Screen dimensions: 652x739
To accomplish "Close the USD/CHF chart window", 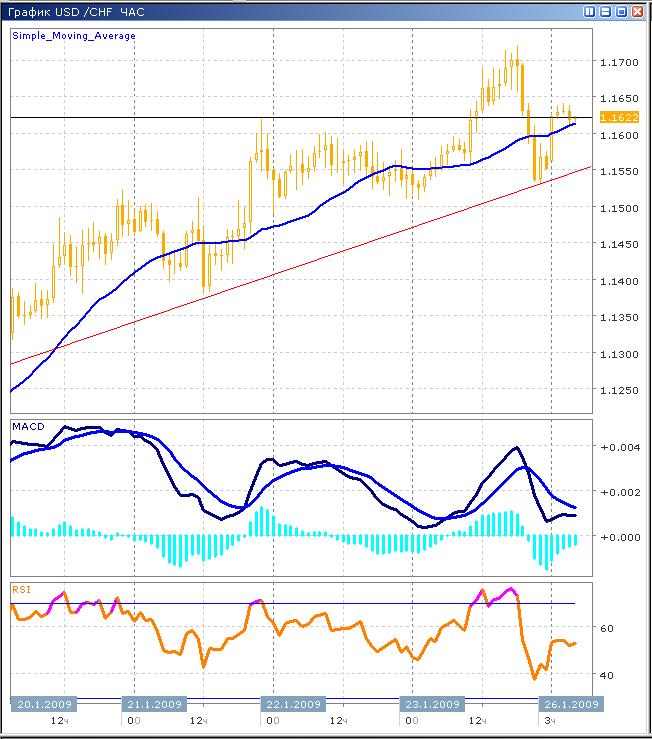I will click(x=639, y=11).
